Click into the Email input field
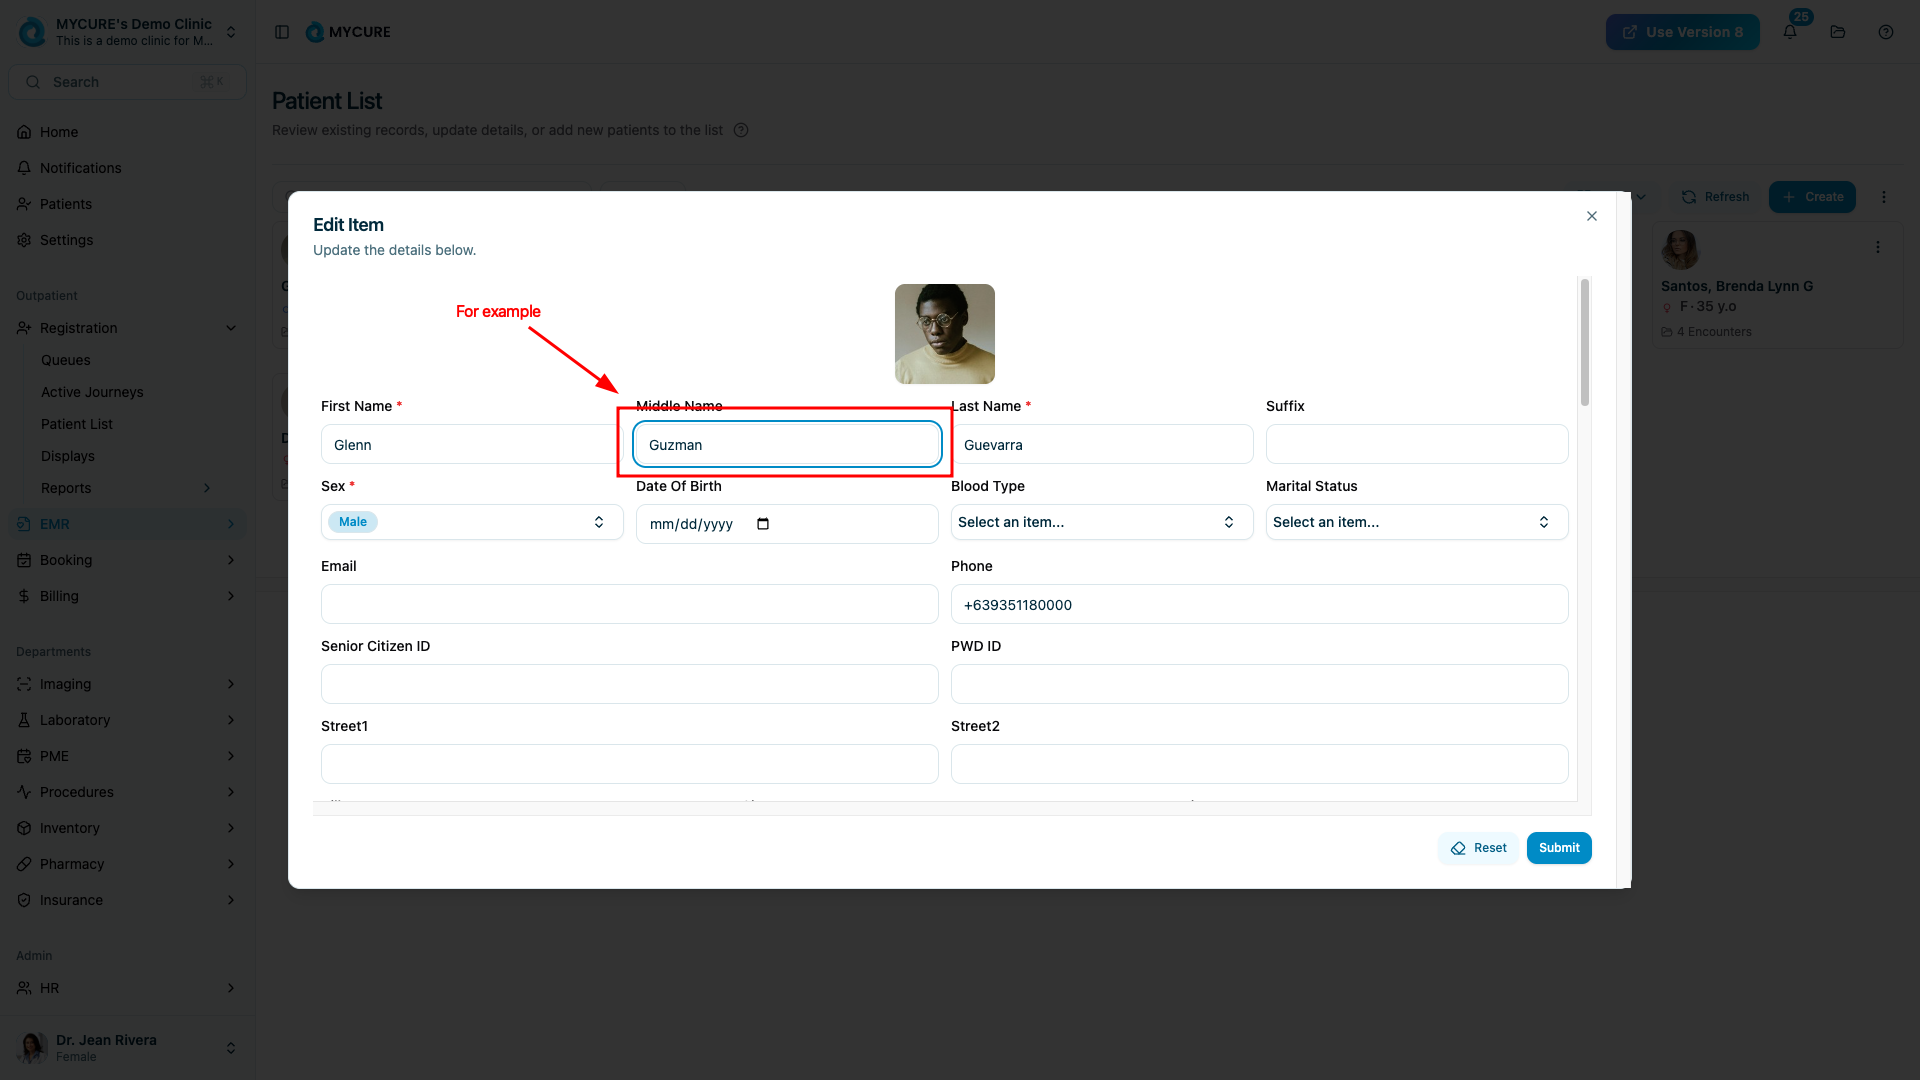Viewport: 1920px width, 1080px height. (x=629, y=604)
